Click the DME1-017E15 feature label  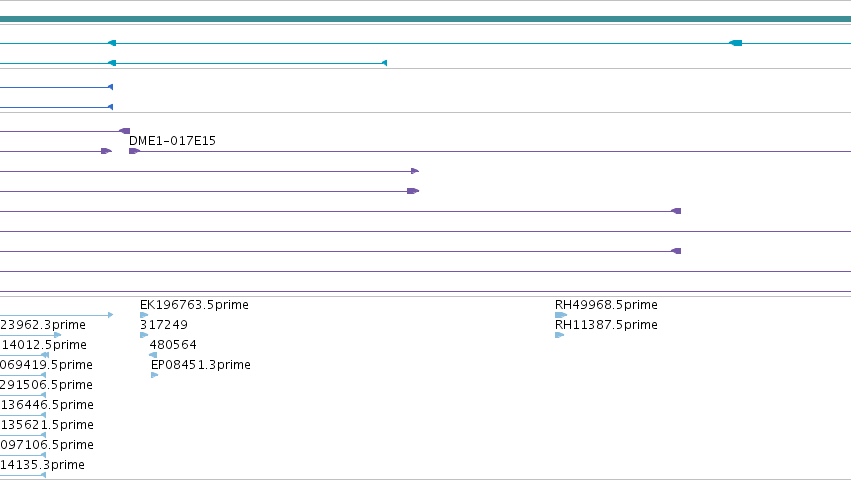(172, 141)
